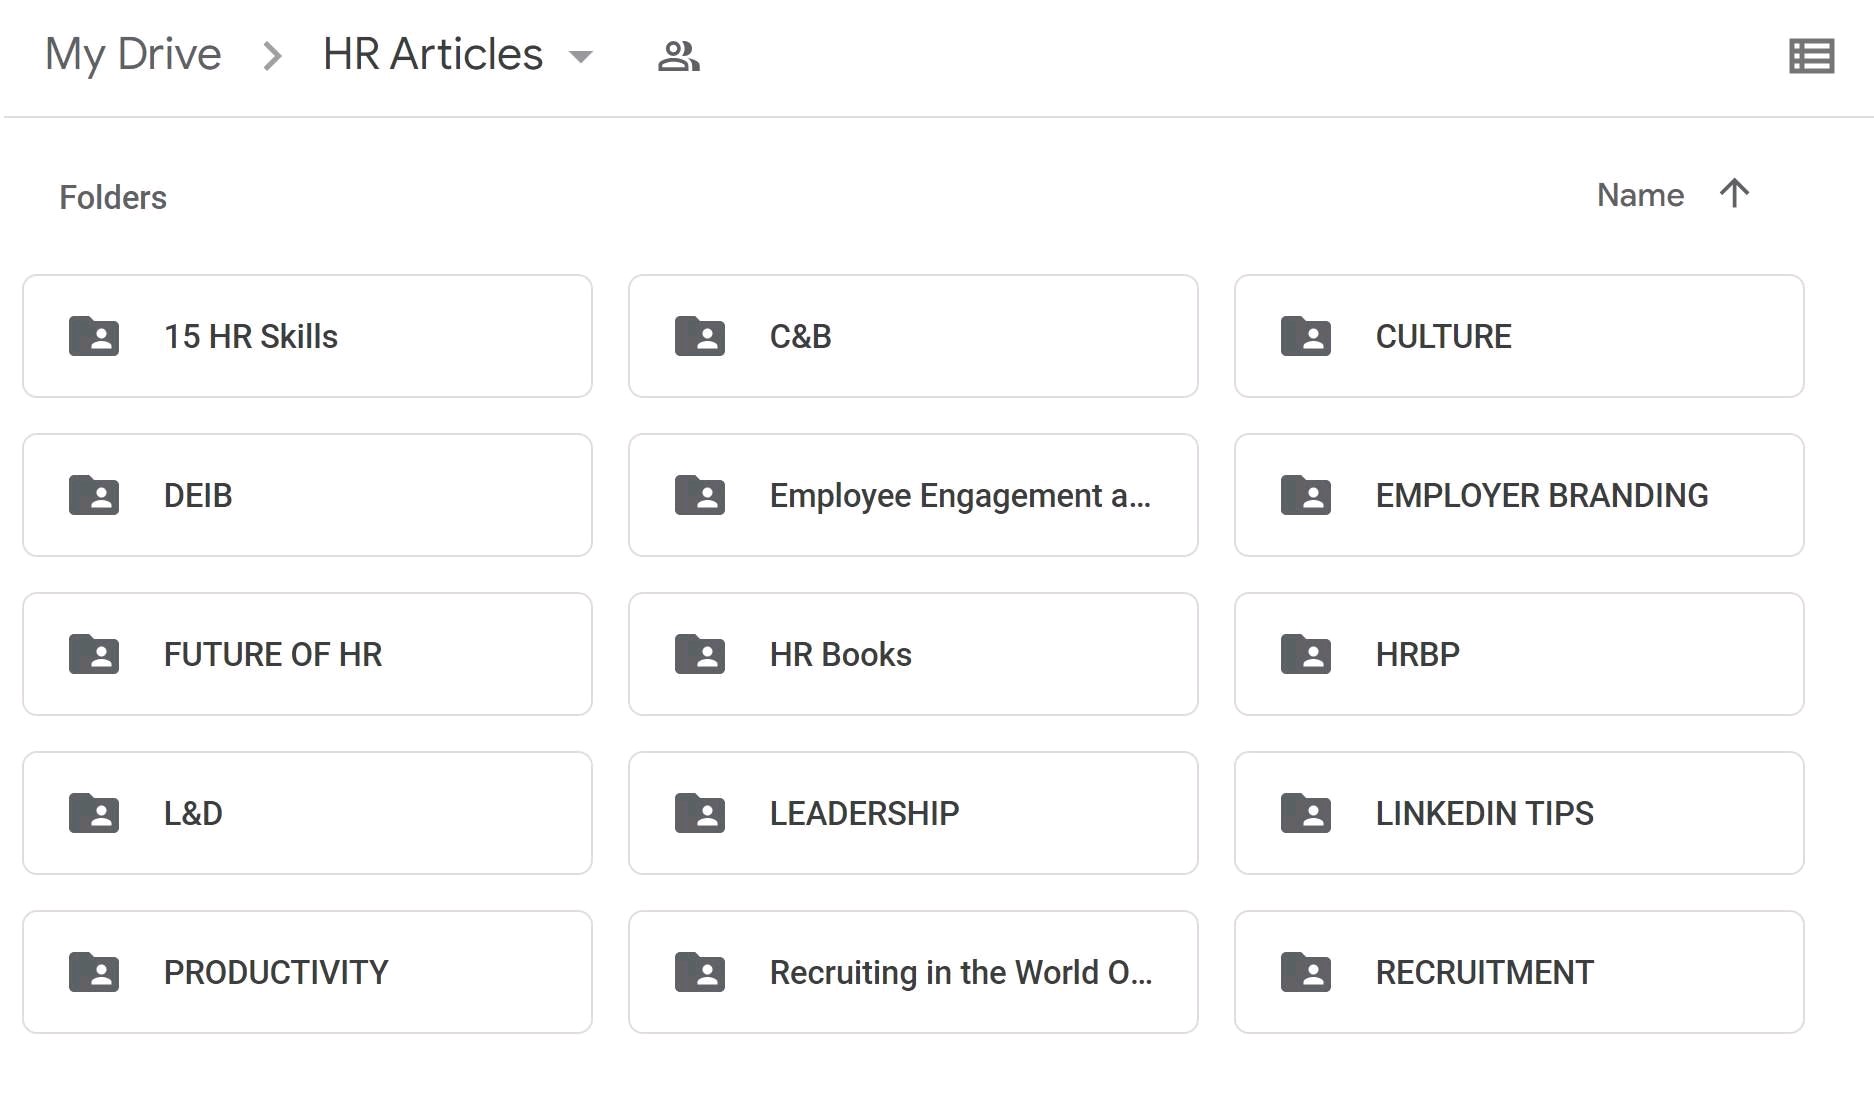Click HR Articles breadcrumb title
This screenshot has width=1874, height=1110.
pyautogui.click(x=433, y=54)
